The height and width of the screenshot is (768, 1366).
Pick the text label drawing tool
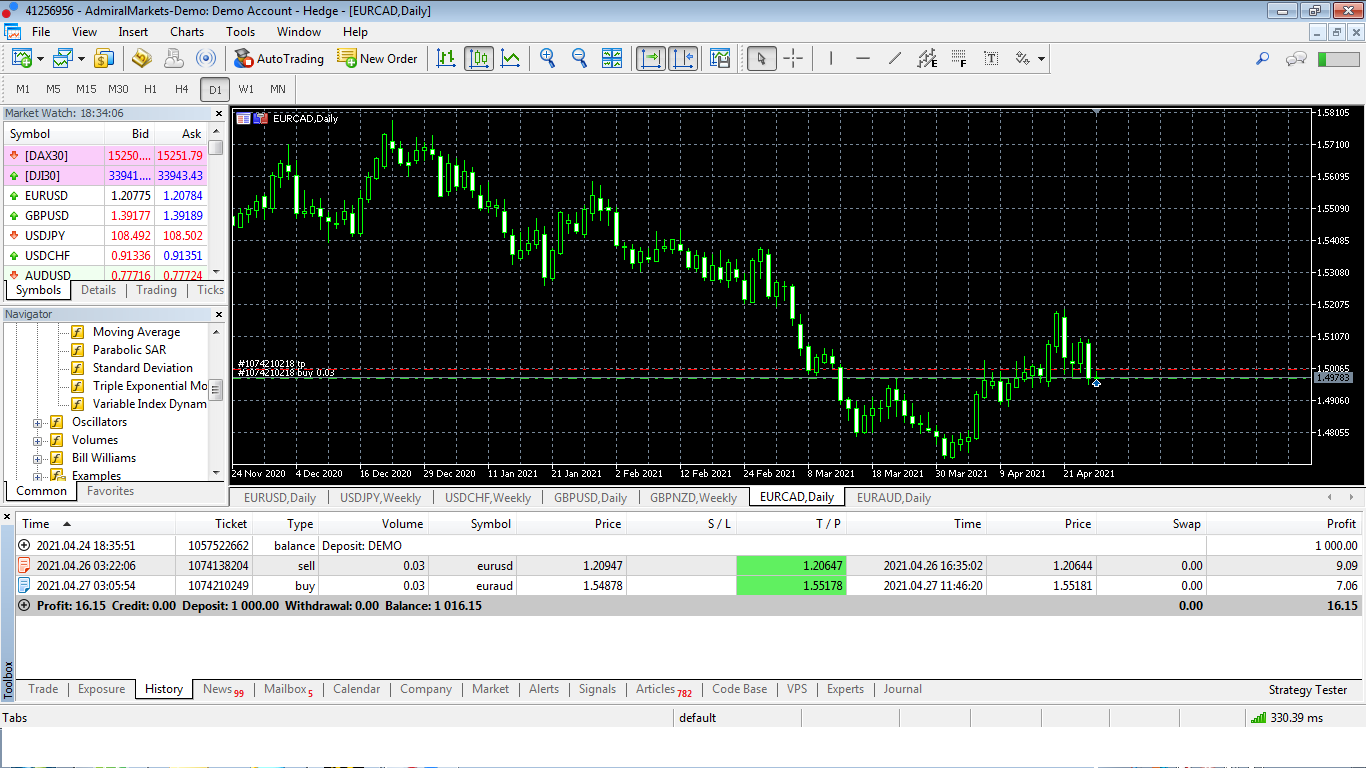point(991,59)
